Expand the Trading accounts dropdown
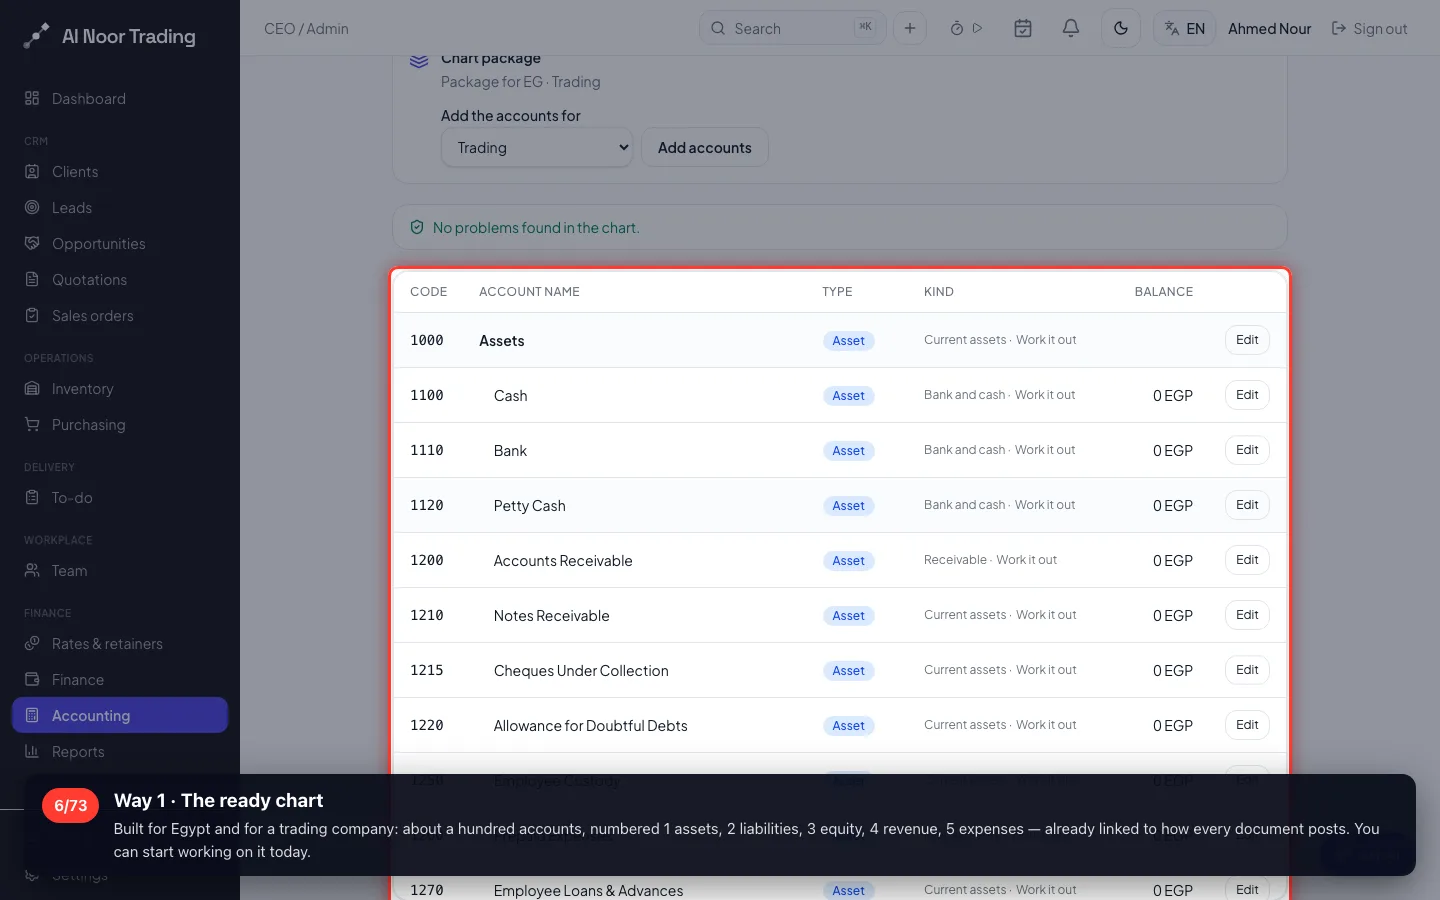 pos(537,147)
